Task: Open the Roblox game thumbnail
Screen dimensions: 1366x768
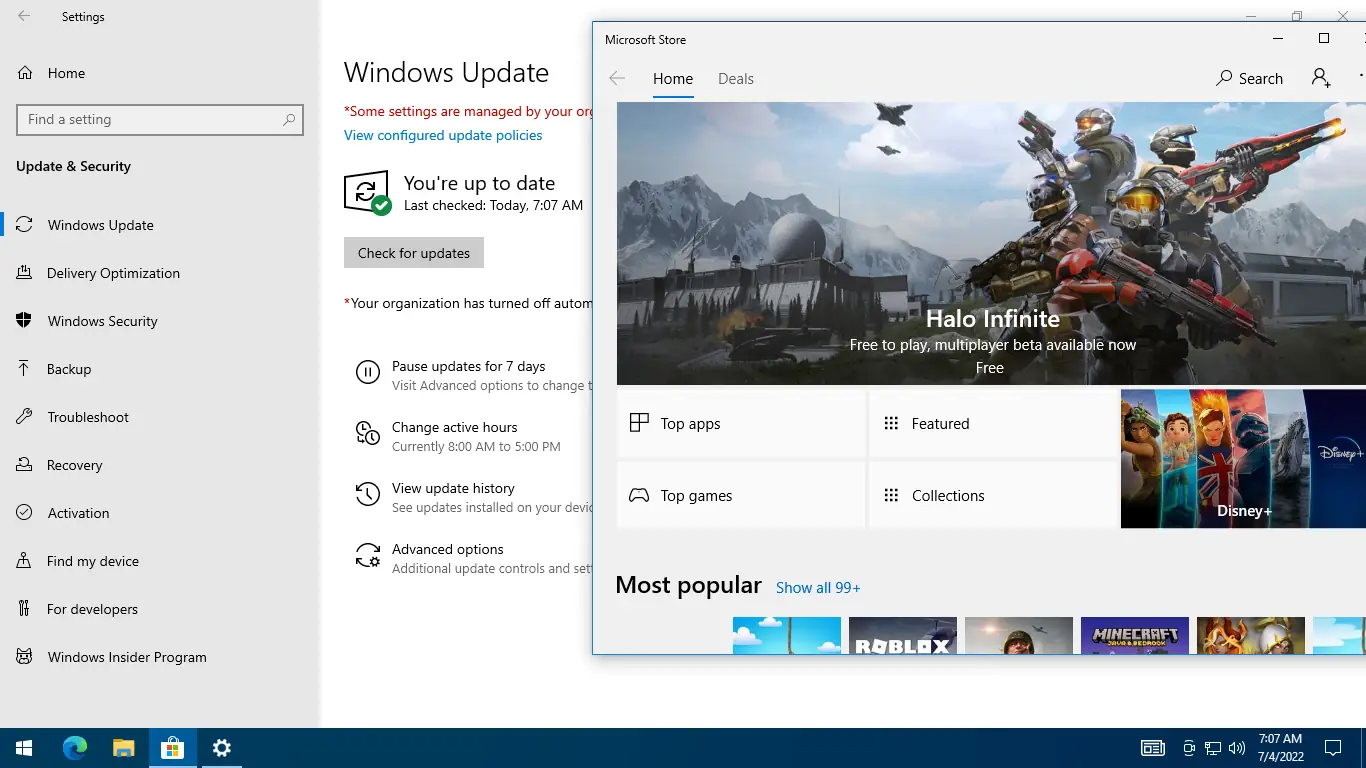Action: pyautogui.click(x=903, y=636)
